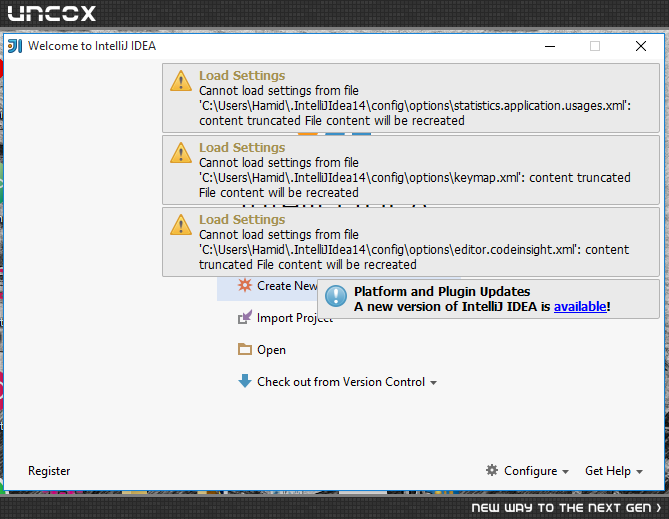Click the keymap.xml notification message

click(415, 178)
